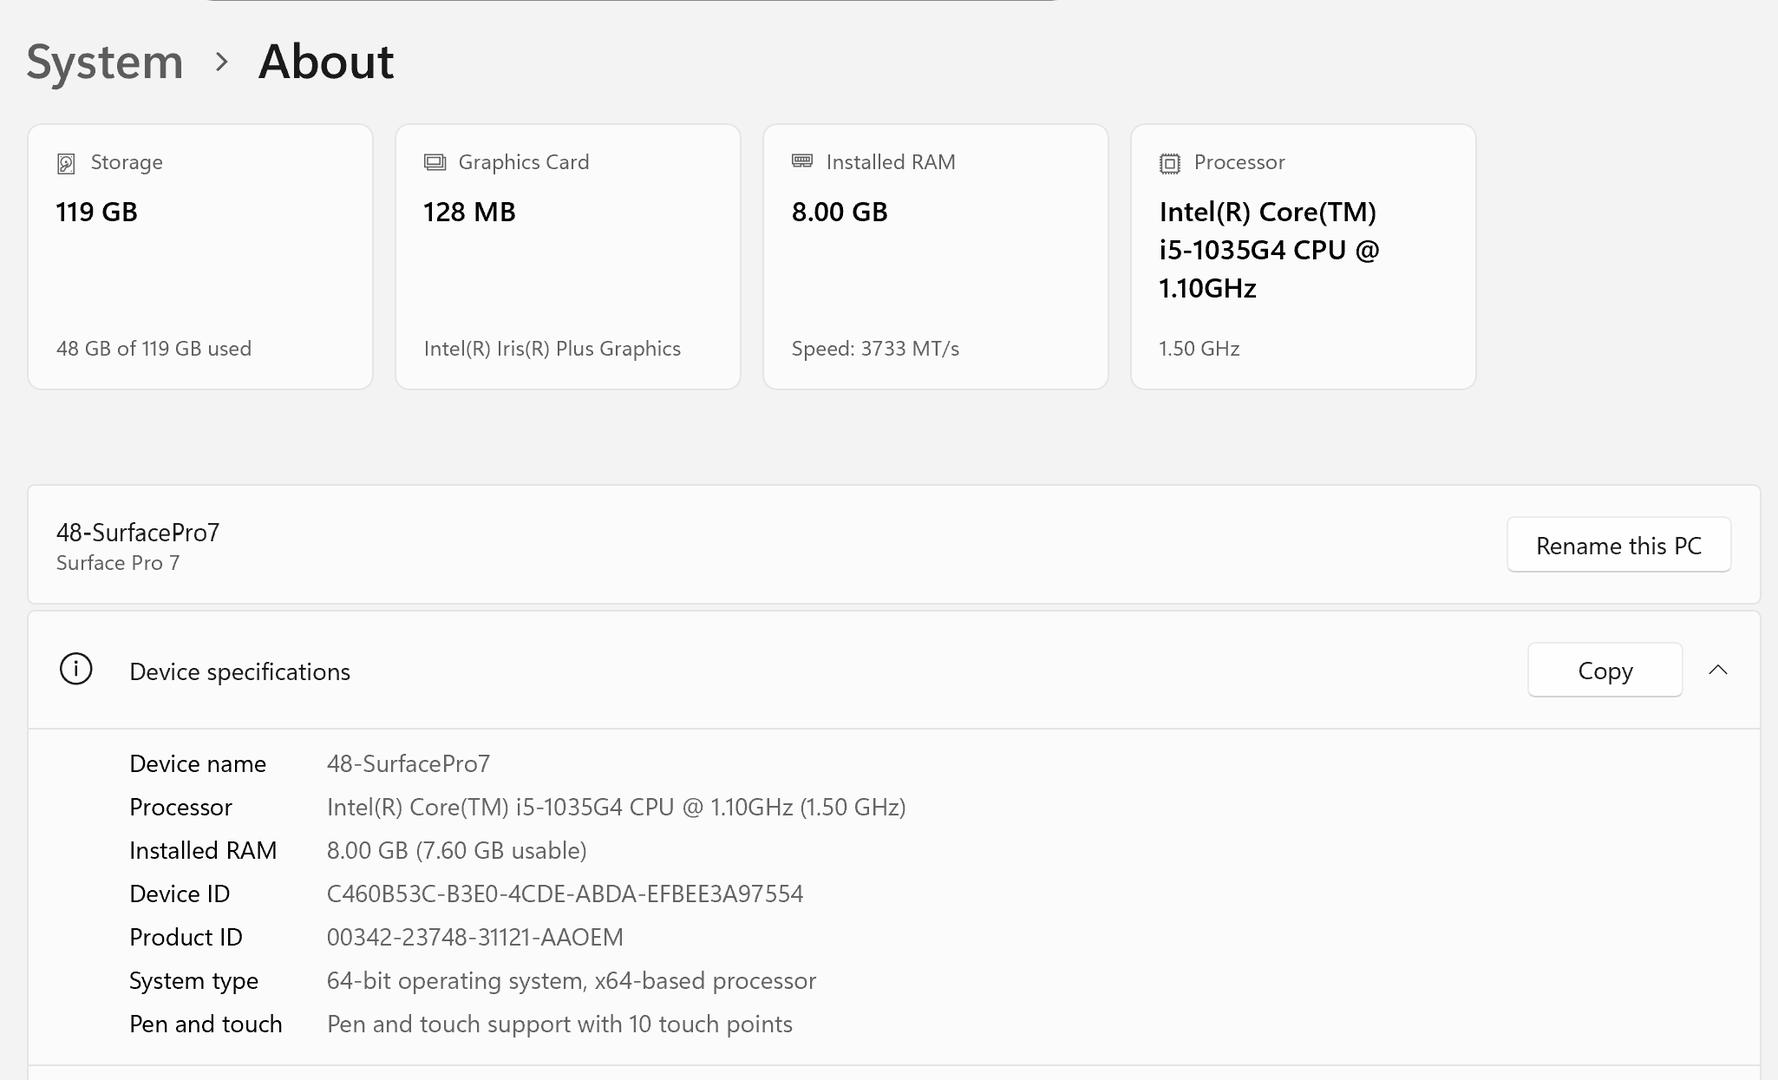
Task: Click the Graphics Card icon
Action: coord(435,162)
